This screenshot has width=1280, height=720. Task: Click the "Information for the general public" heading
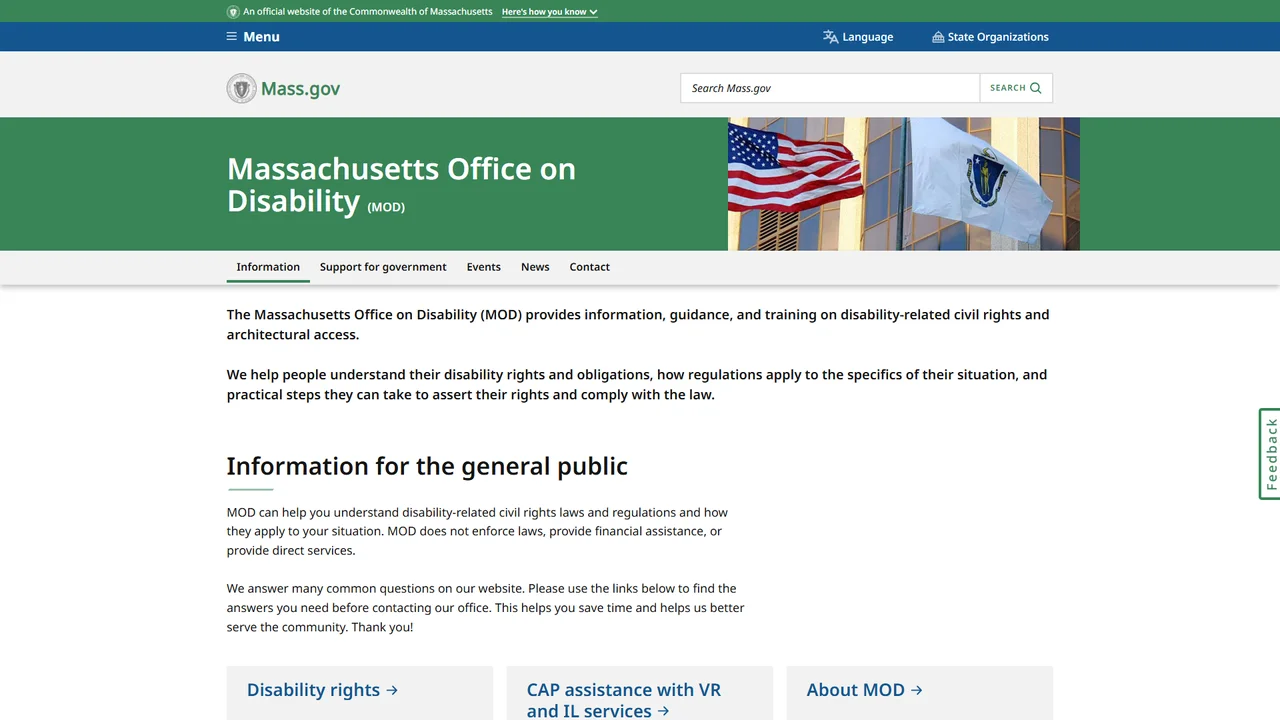(427, 466)
